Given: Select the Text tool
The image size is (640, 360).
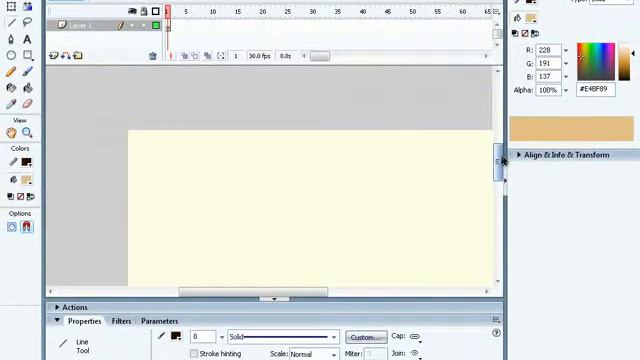Looking at the screenshot, I should click(27, 39).
